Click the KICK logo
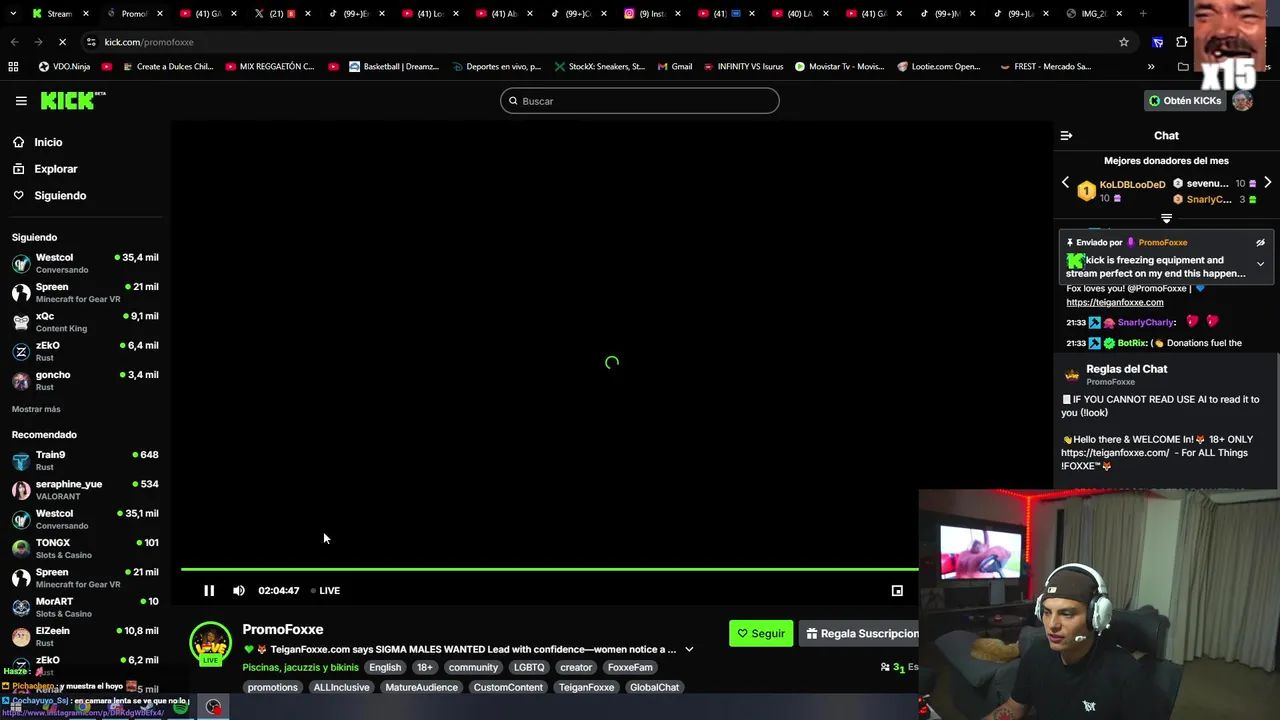 [x=72, y=100]
